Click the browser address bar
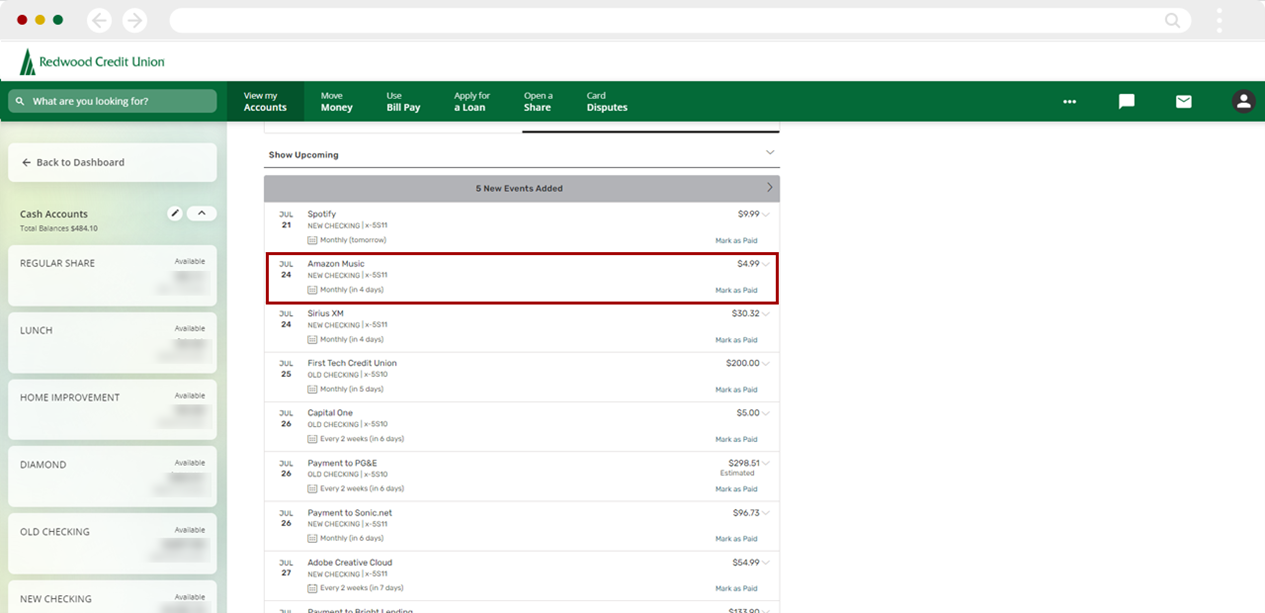This screenshot has height=613, width=1265. click(680, 20)
